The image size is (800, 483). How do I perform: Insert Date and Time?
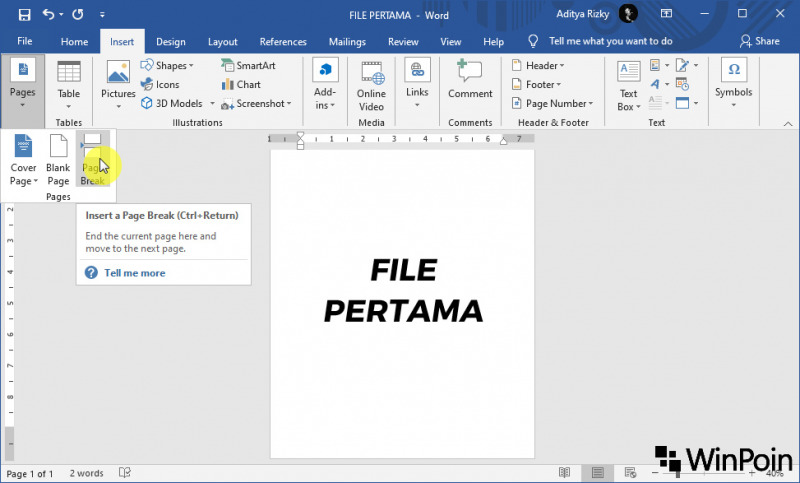coord(682,84)
